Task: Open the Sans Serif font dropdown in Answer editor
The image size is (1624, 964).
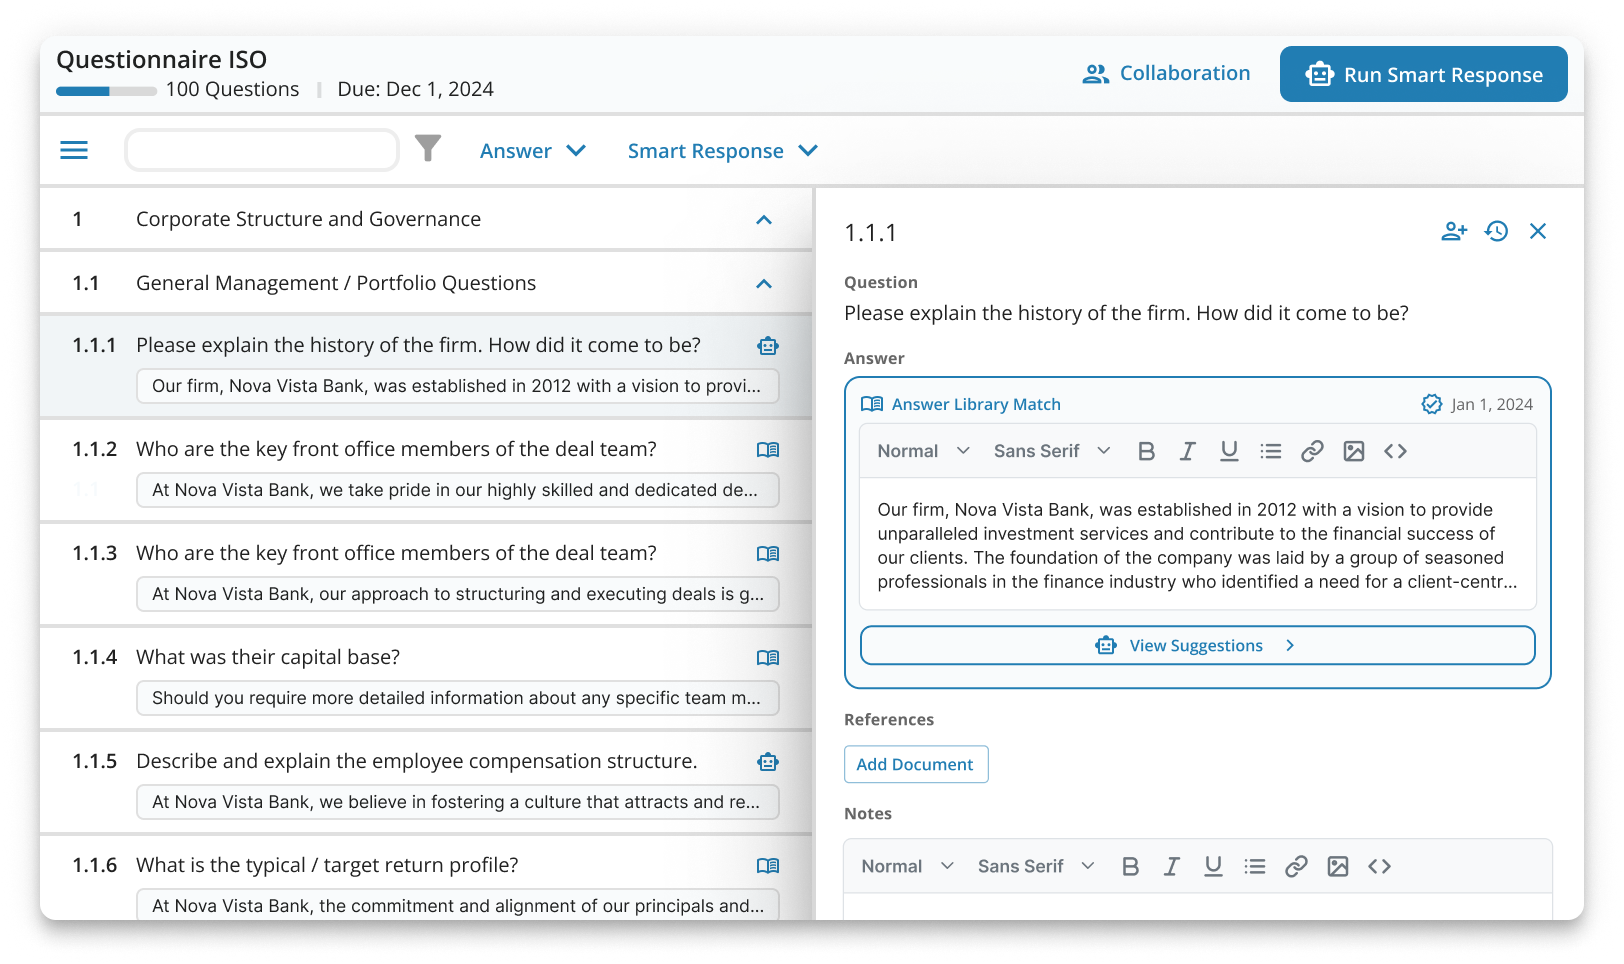Action: [1052, 451]
